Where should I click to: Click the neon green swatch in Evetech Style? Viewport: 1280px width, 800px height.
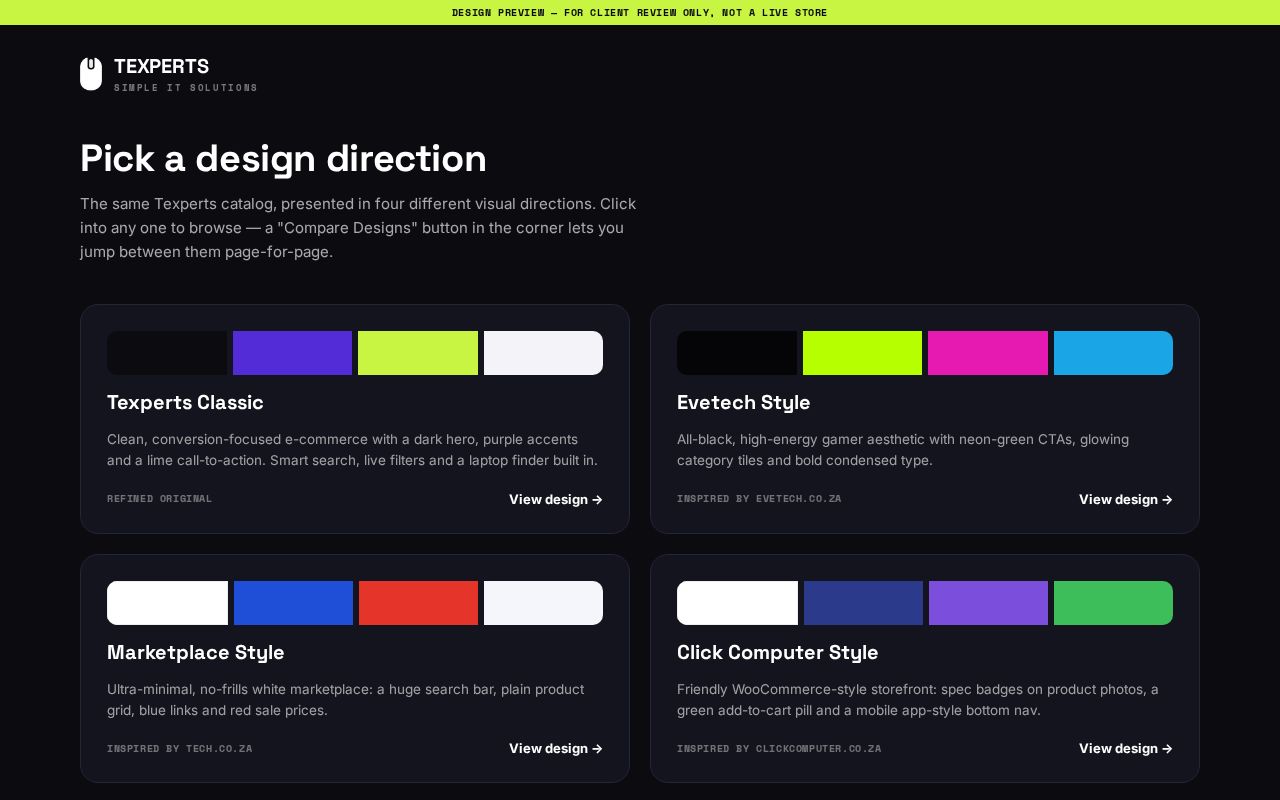(862, 353)
